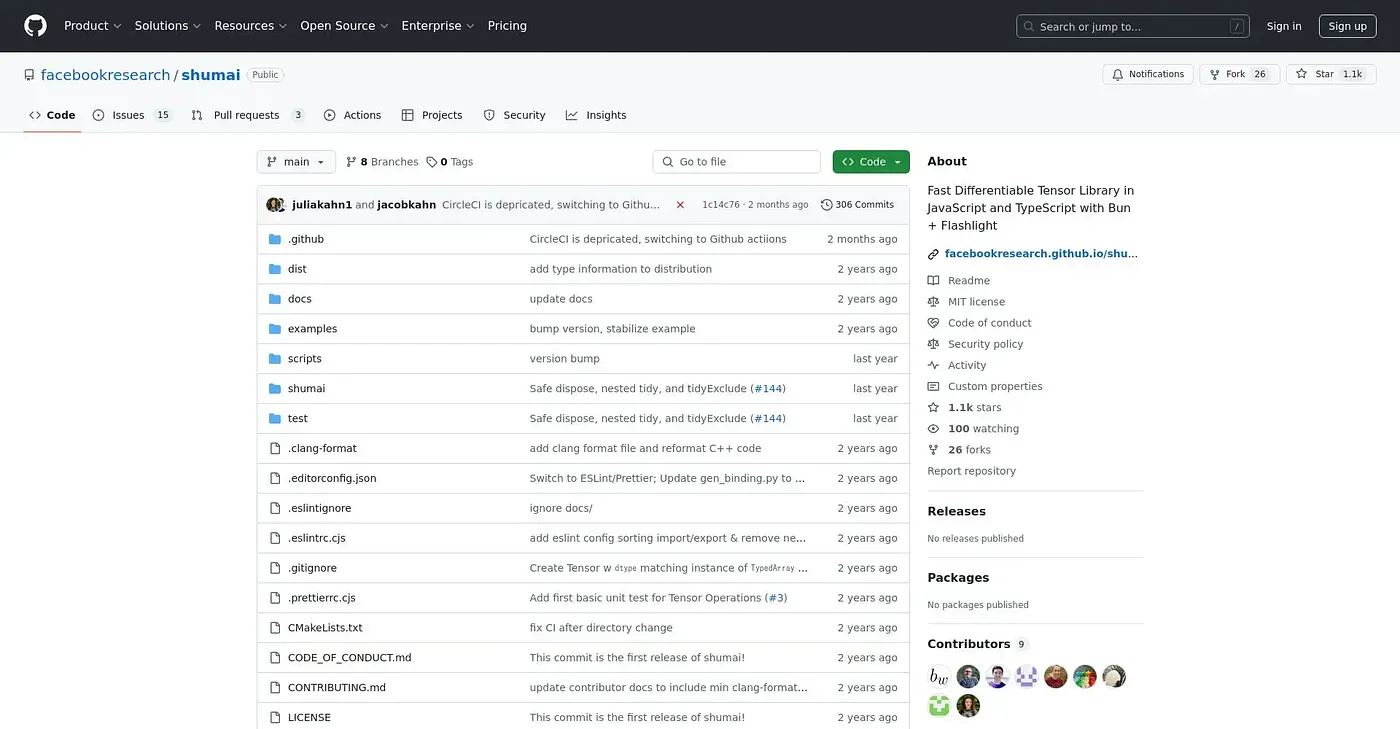Click the .github folder icon
This screenshot has height=729, width=1400.
[275, 239]
